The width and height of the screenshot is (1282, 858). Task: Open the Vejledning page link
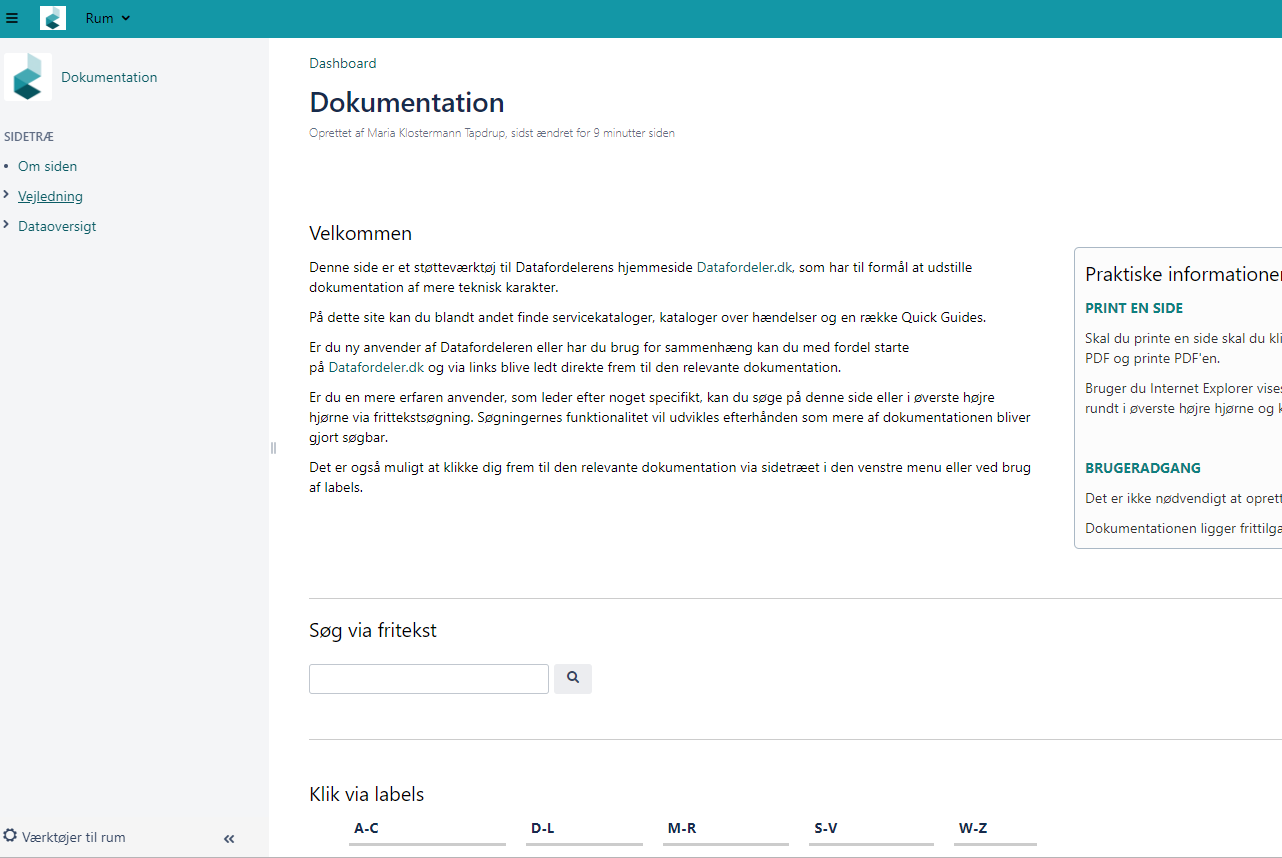[50, 196]
